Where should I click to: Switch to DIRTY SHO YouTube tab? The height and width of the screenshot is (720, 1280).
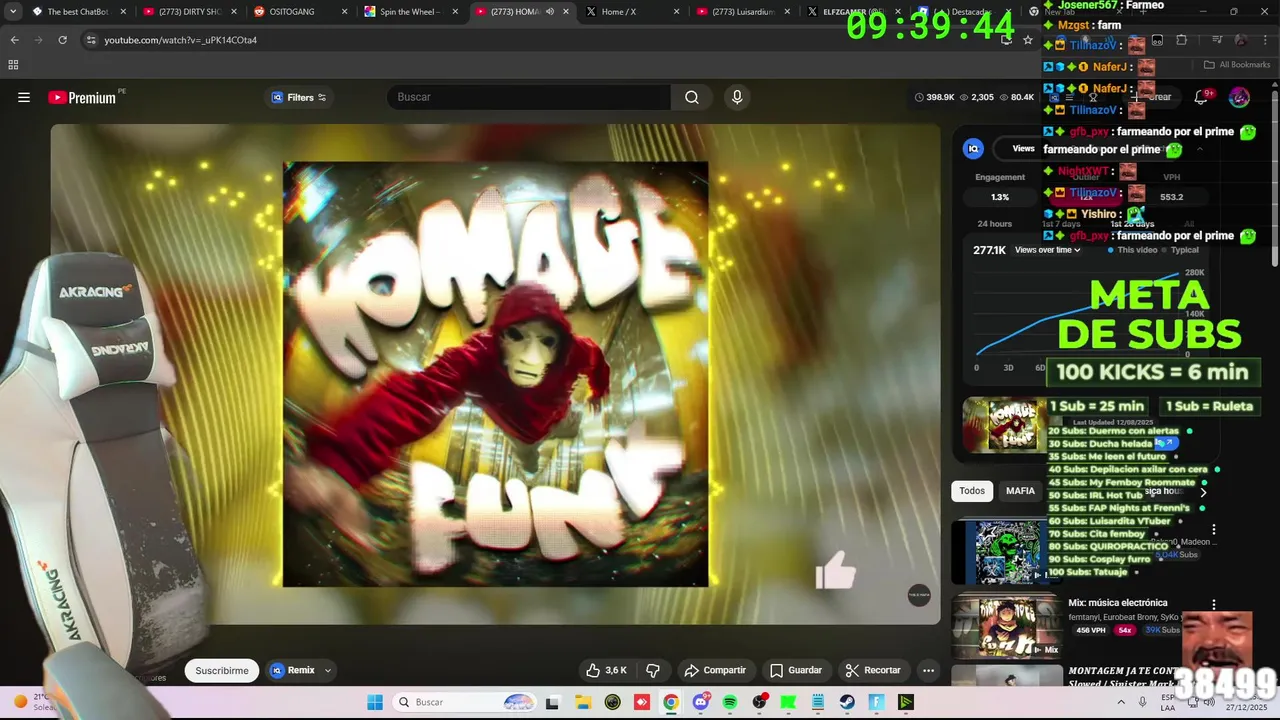[190, 12]
